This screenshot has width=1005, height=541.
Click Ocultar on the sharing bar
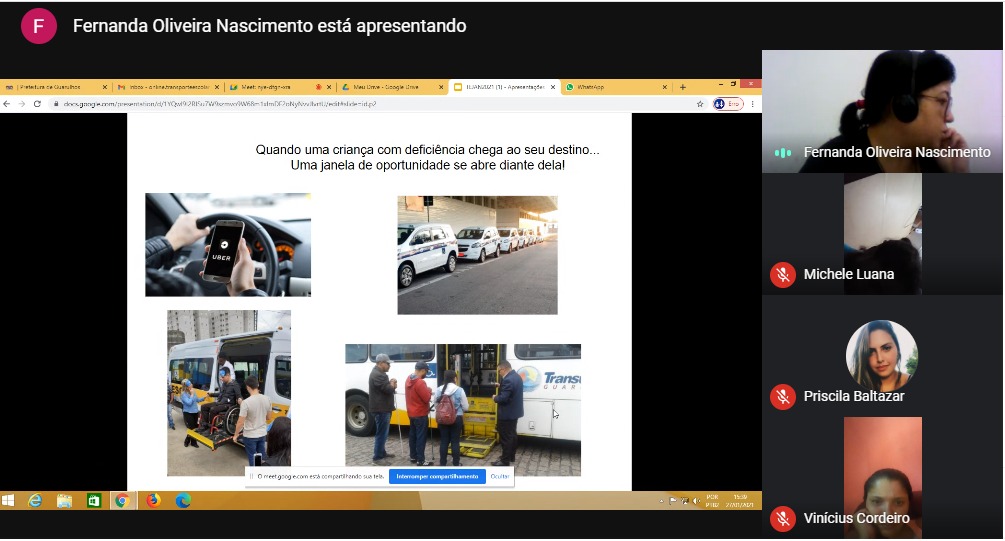click(x=500, y=477)
